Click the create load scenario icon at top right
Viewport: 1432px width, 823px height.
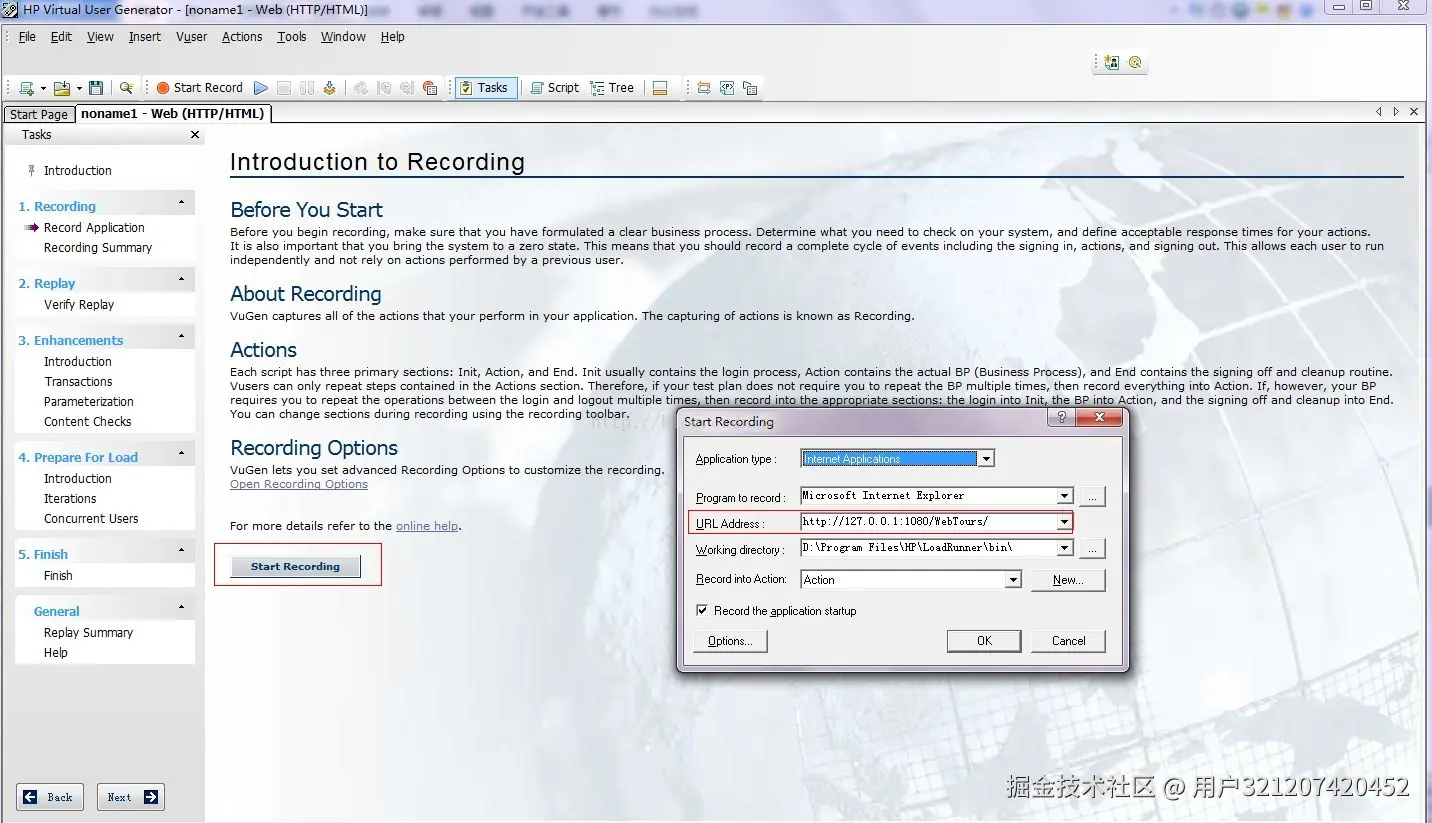tap(1112, 62)
